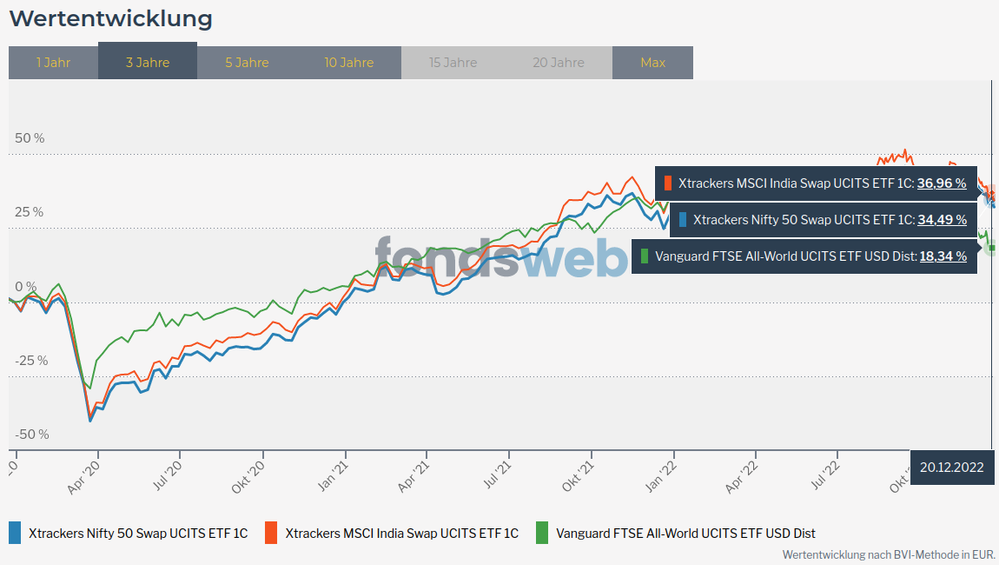Click the 34,49 % Nifty 50 tooltip value
Screen dimensions: 999x565
click(942, 219)
